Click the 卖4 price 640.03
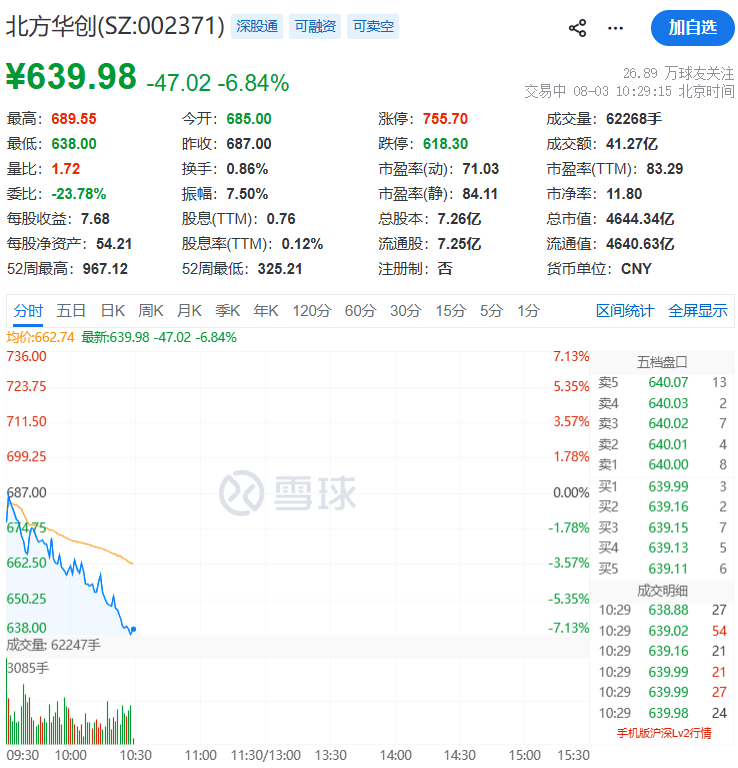 click(x=668, y=404)
